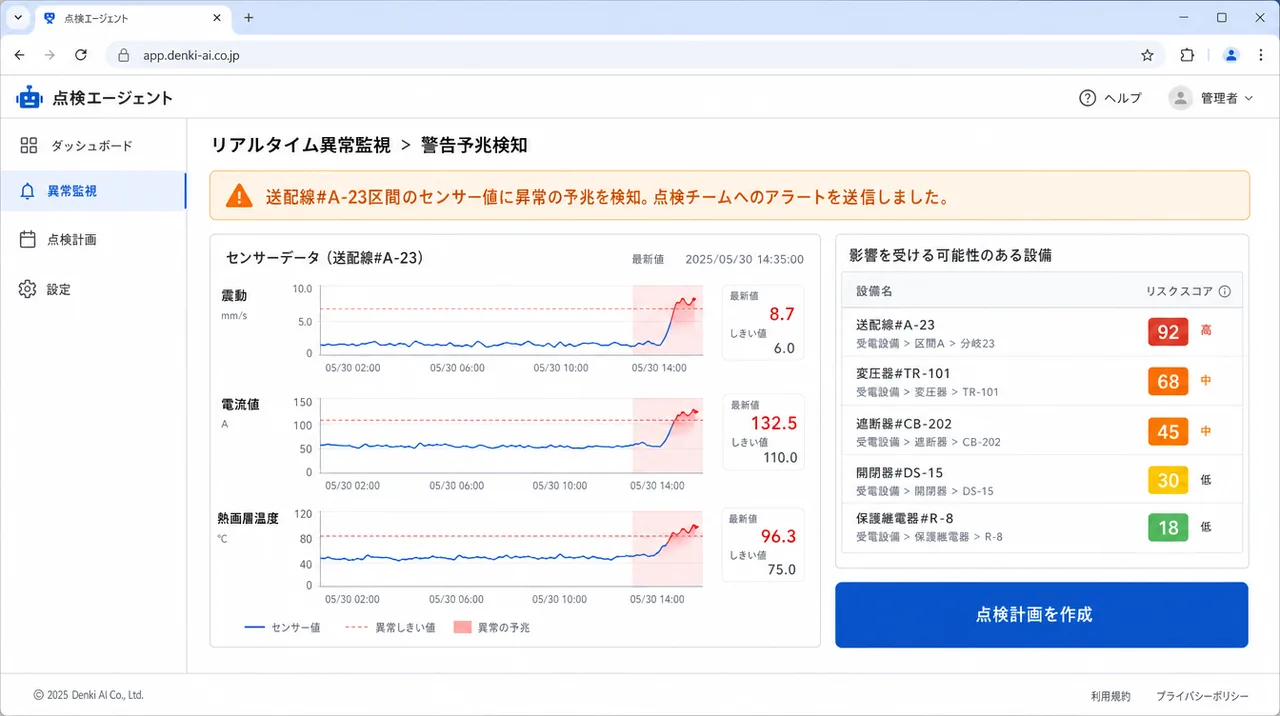
Task: Click the 電流値 latest value 132.5
Action: 772,423
